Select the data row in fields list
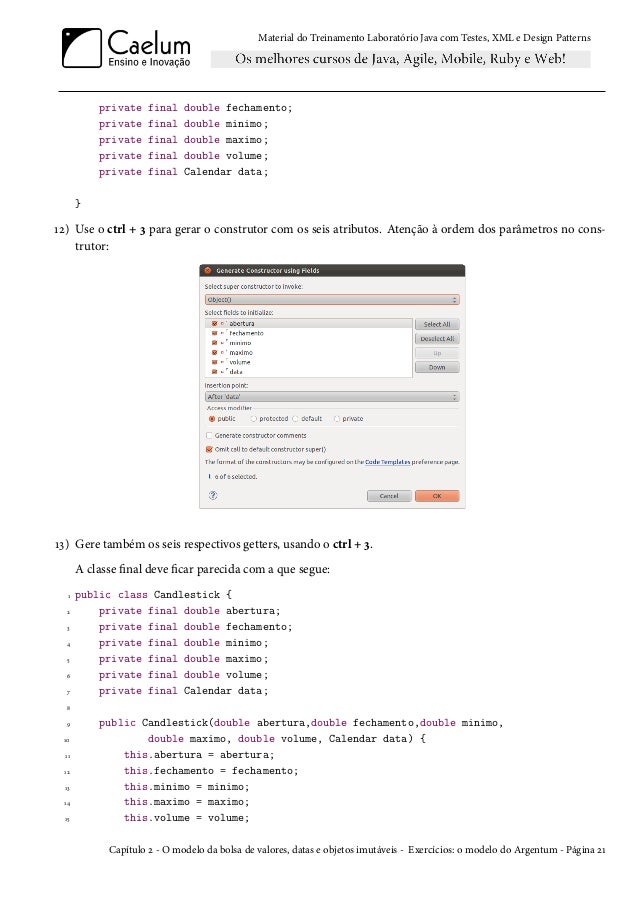The image size is (638, 903). pyautogui.click(x=309, y=372)
